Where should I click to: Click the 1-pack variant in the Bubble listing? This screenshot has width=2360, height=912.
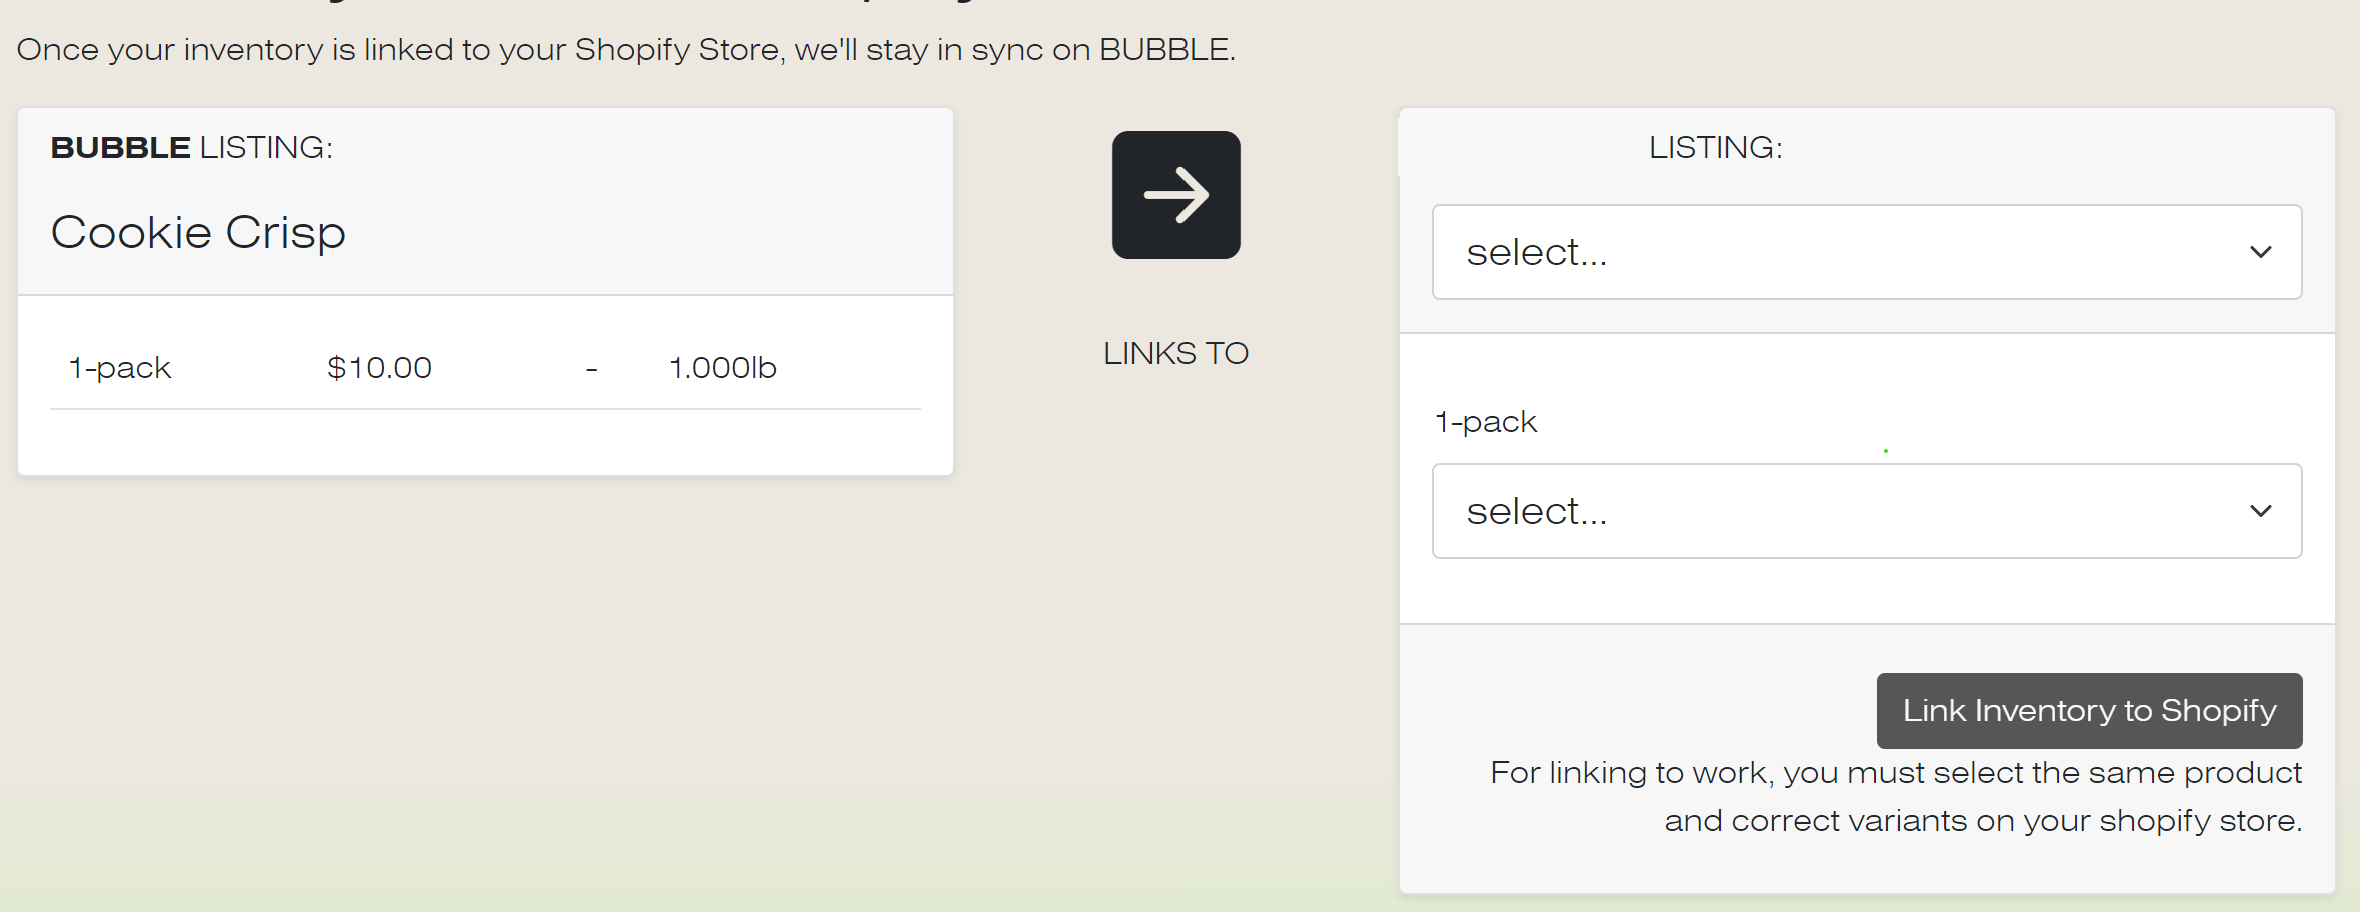click(x=120, y=368)
